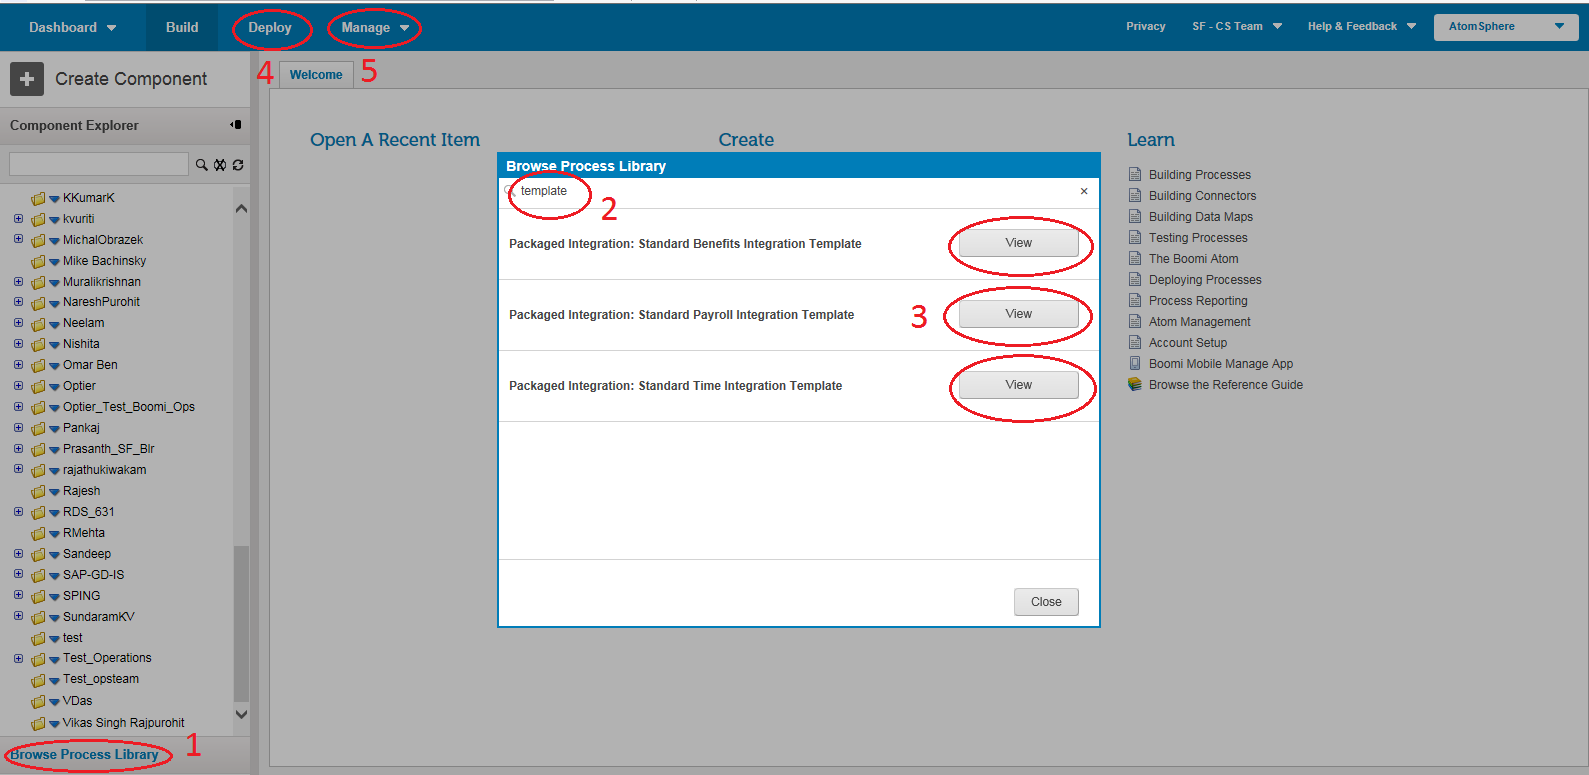Close the Browse Process Library dialog

tap(1046, 602)
